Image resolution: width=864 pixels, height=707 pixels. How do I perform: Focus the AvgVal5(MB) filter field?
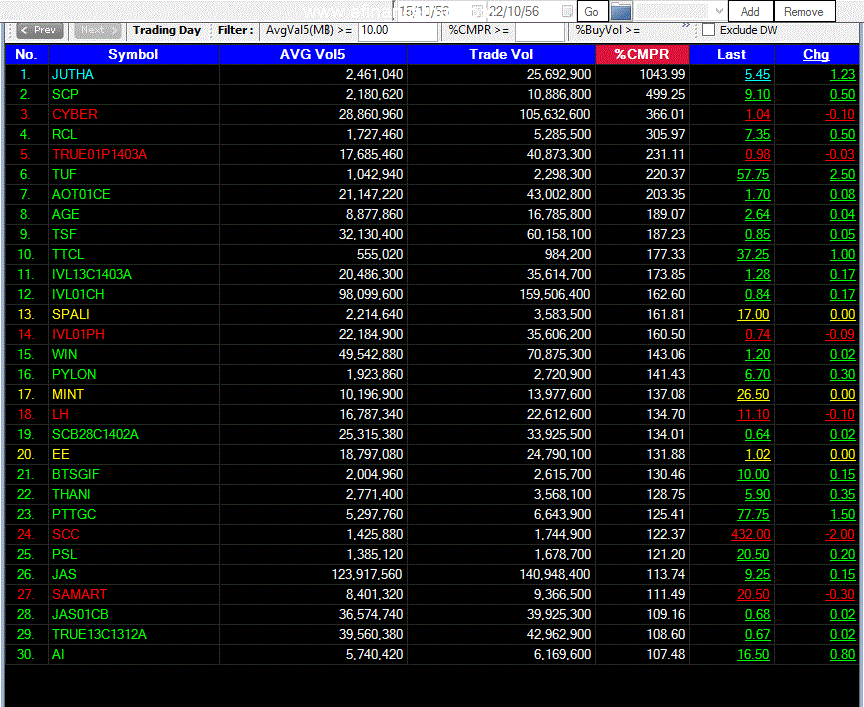tap(398, 30)
